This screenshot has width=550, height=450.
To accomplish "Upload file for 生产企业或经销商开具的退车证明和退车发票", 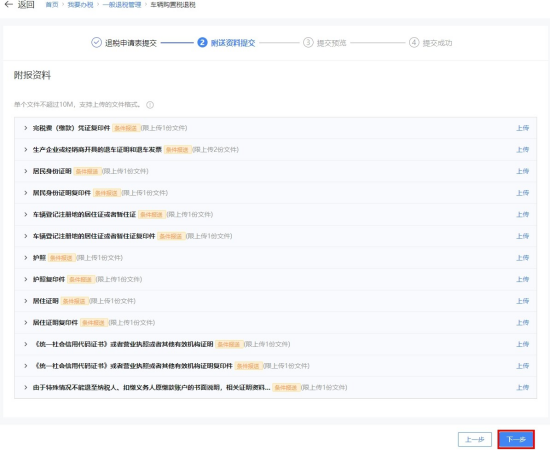I will click(522, 150).
